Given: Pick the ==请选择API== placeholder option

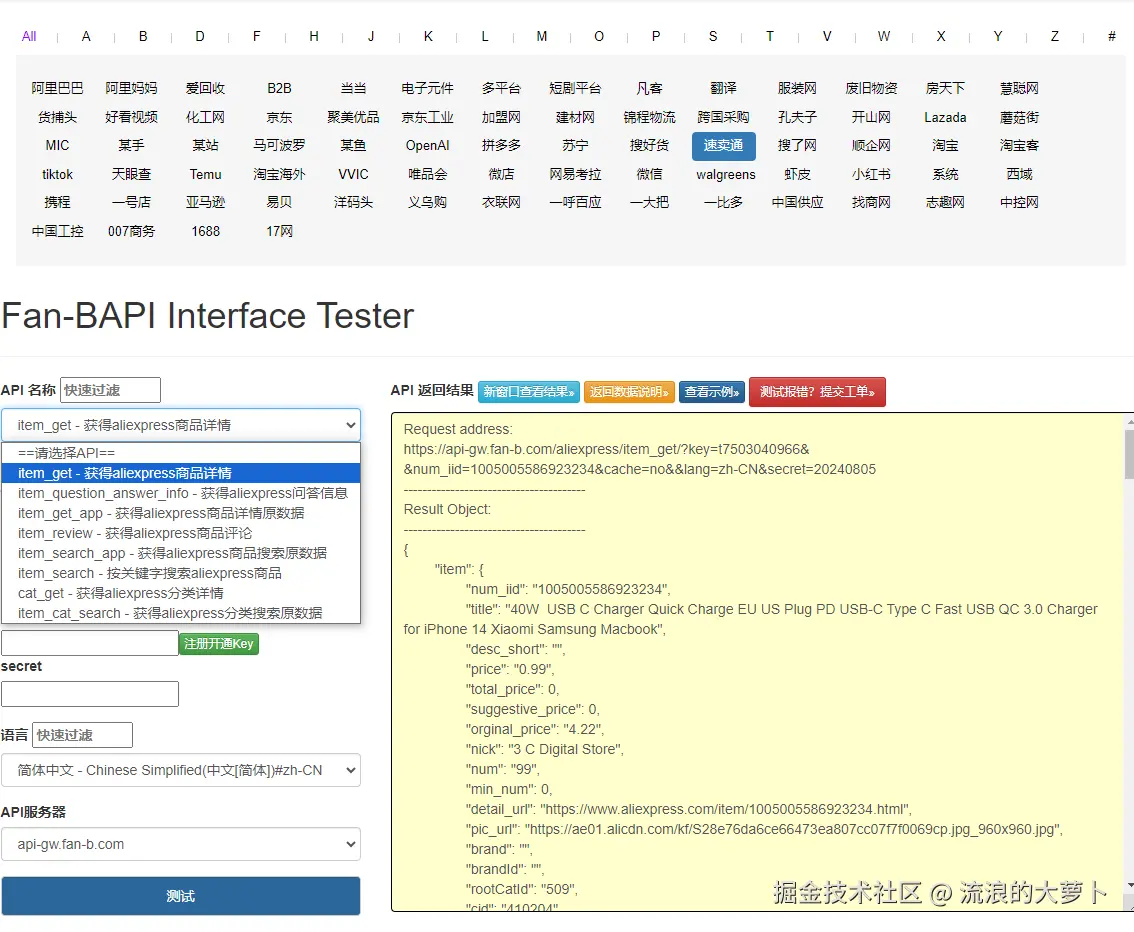Looking at the screenshot, I should 181,453.
